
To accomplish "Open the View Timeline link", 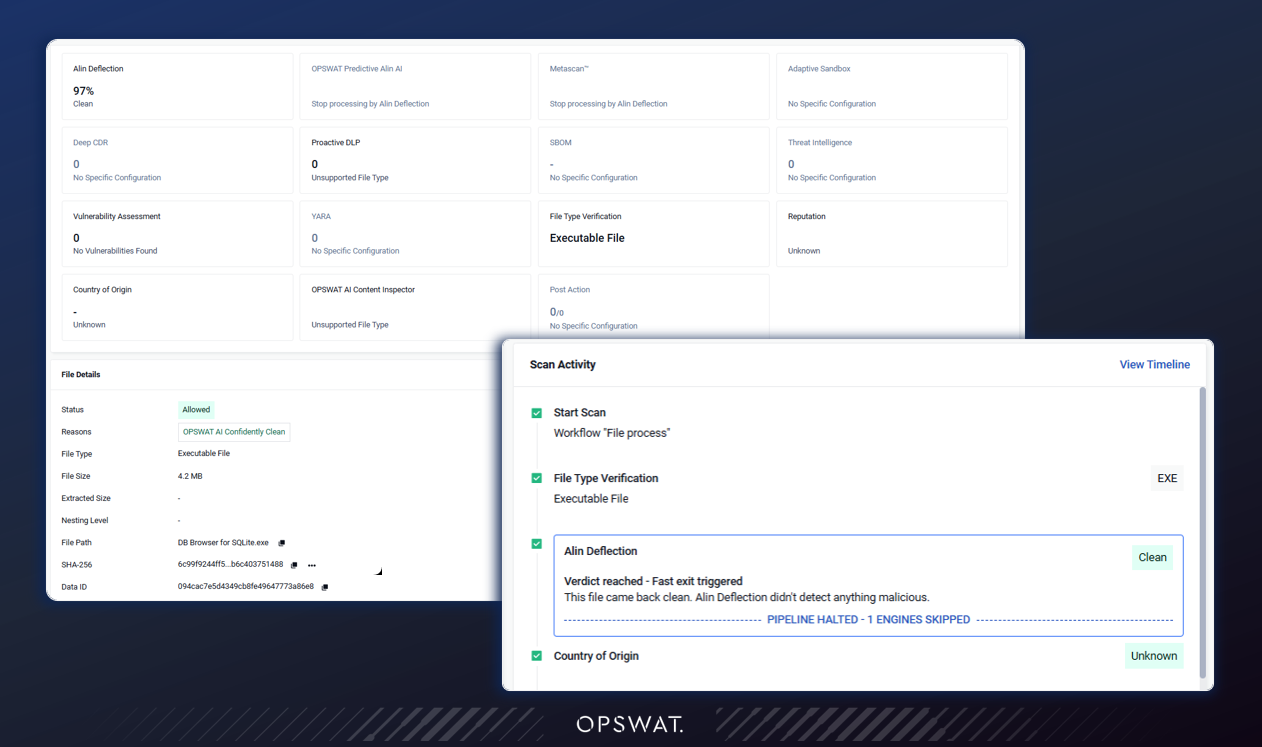I will 1155,365.
